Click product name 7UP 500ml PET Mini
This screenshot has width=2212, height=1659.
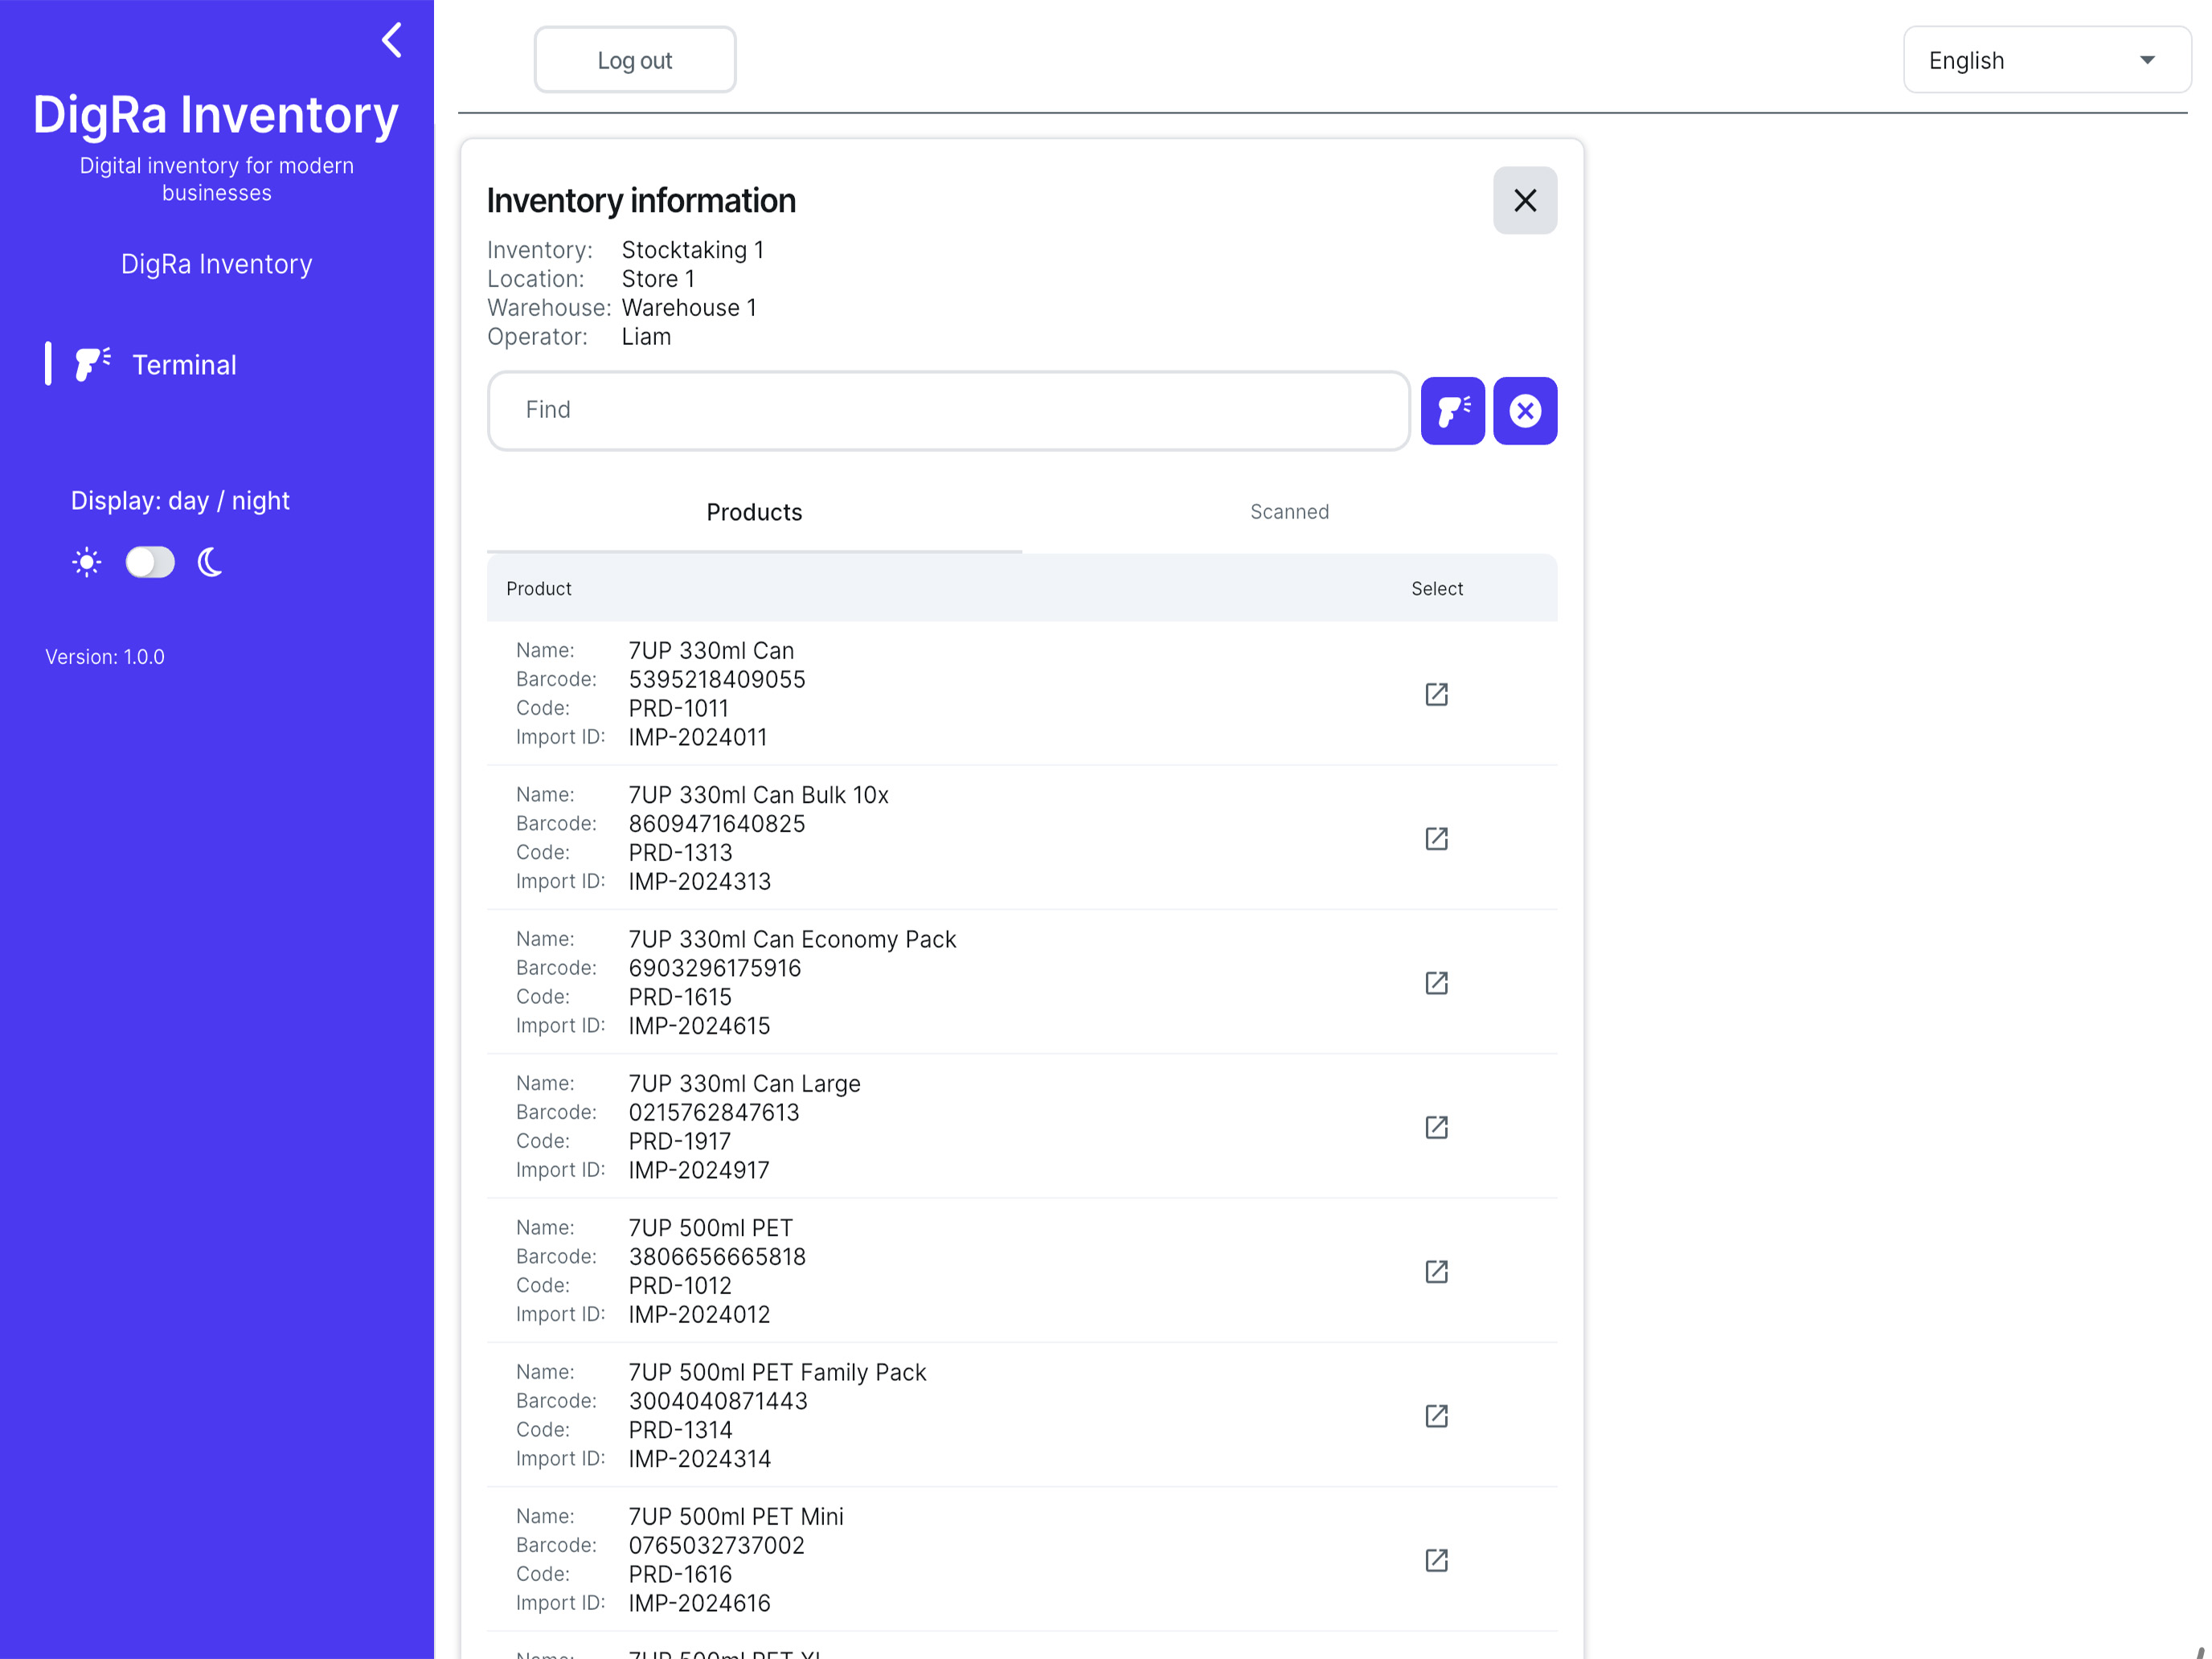736,1517
